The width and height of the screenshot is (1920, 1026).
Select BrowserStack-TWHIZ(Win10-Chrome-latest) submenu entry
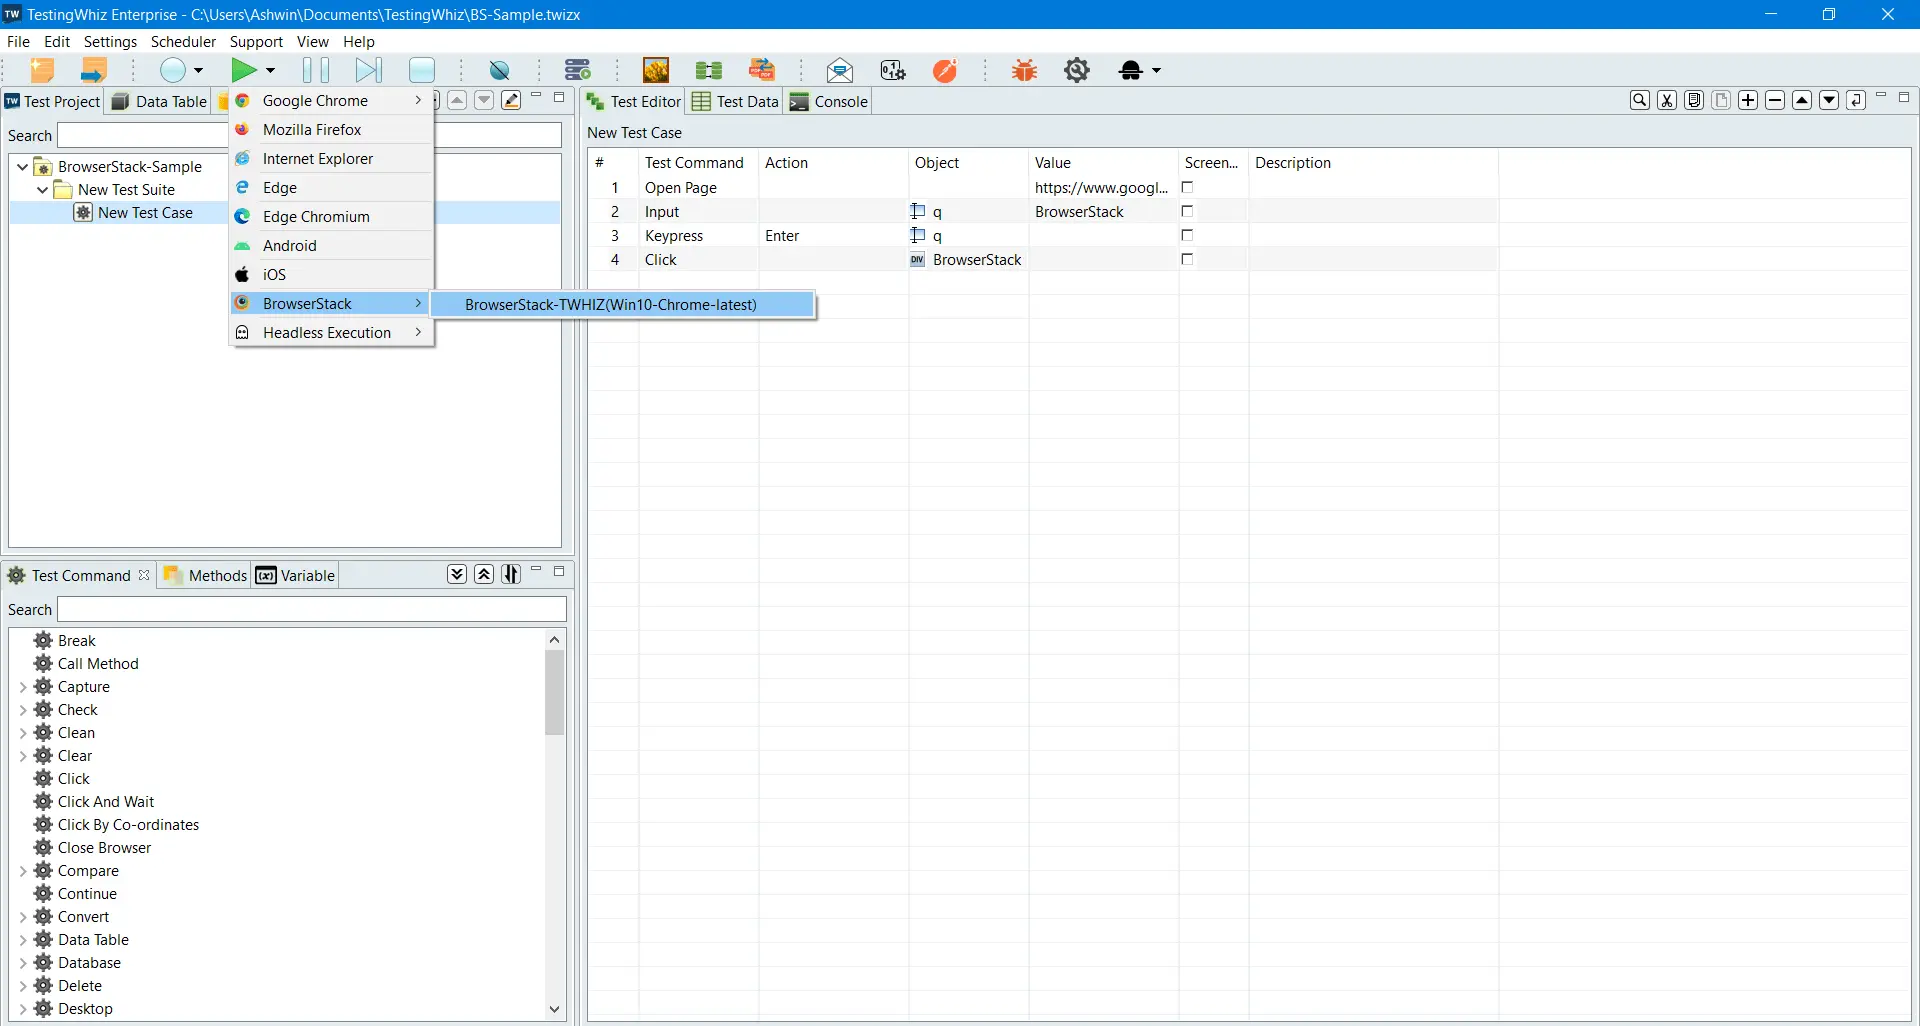[611, 305]
